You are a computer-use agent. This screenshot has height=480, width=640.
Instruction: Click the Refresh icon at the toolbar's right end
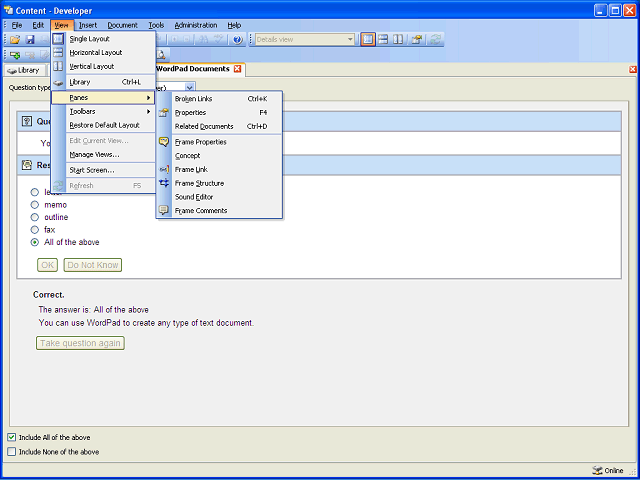tap(436, 40)
